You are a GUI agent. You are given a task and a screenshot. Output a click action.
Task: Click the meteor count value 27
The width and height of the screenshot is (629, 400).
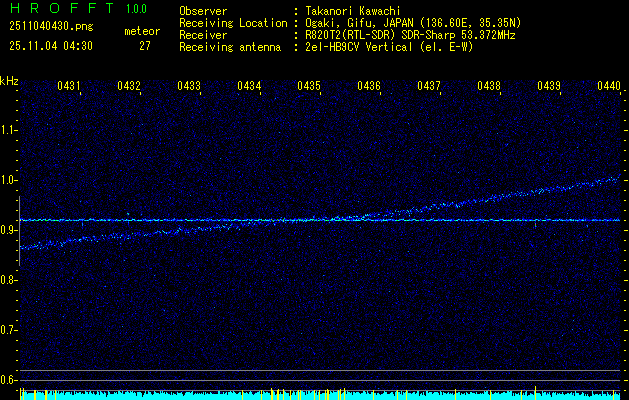click(145, 46)
